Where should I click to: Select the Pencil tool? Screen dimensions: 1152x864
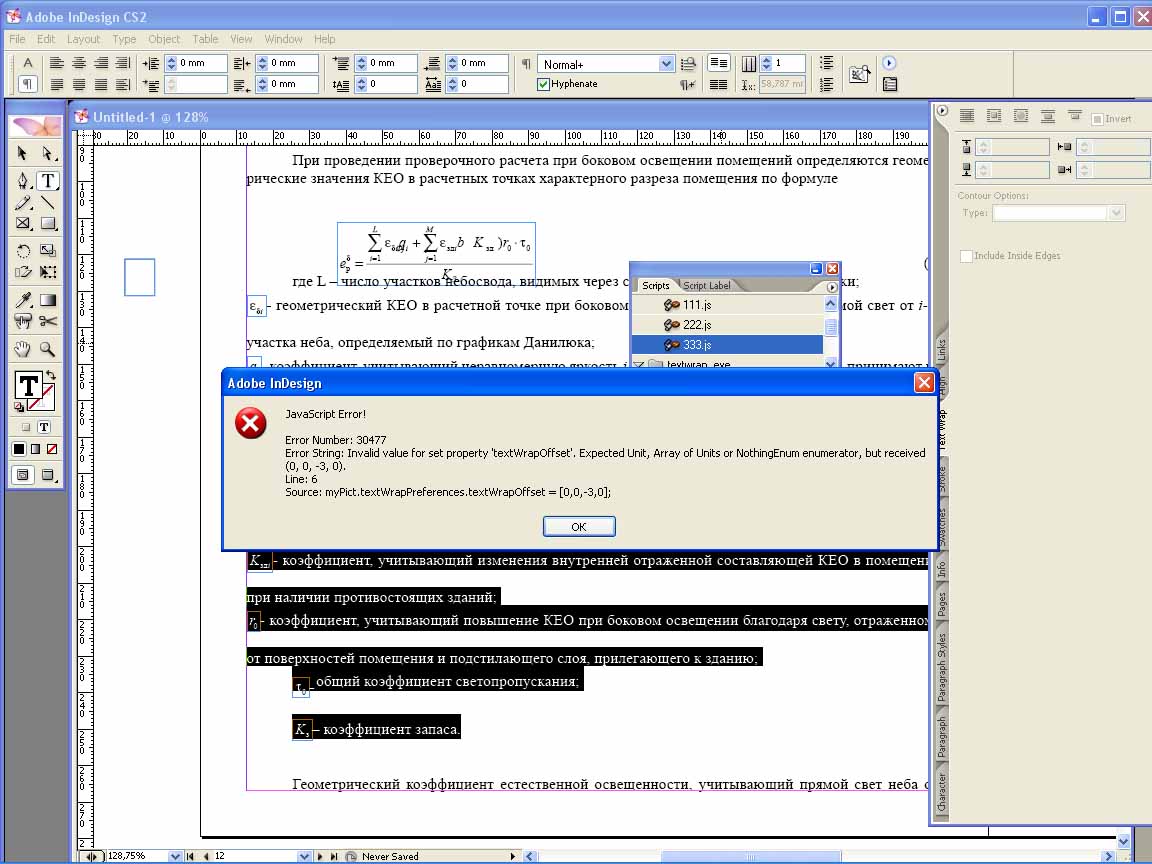(23, 202)
